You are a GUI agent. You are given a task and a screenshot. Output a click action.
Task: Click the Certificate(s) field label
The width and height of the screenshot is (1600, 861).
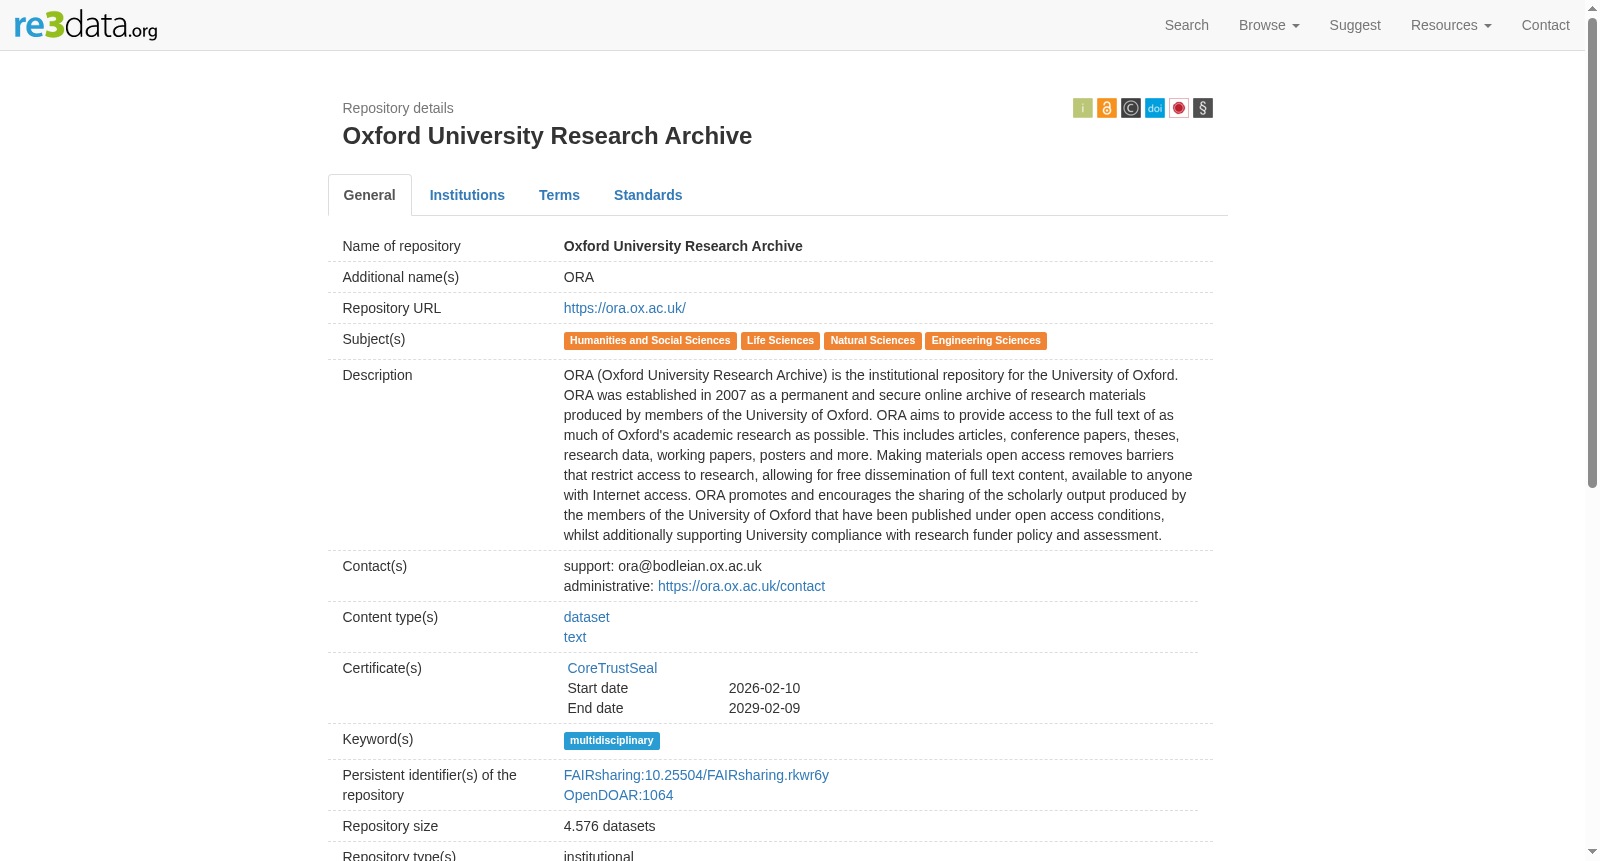pos(382,668)
